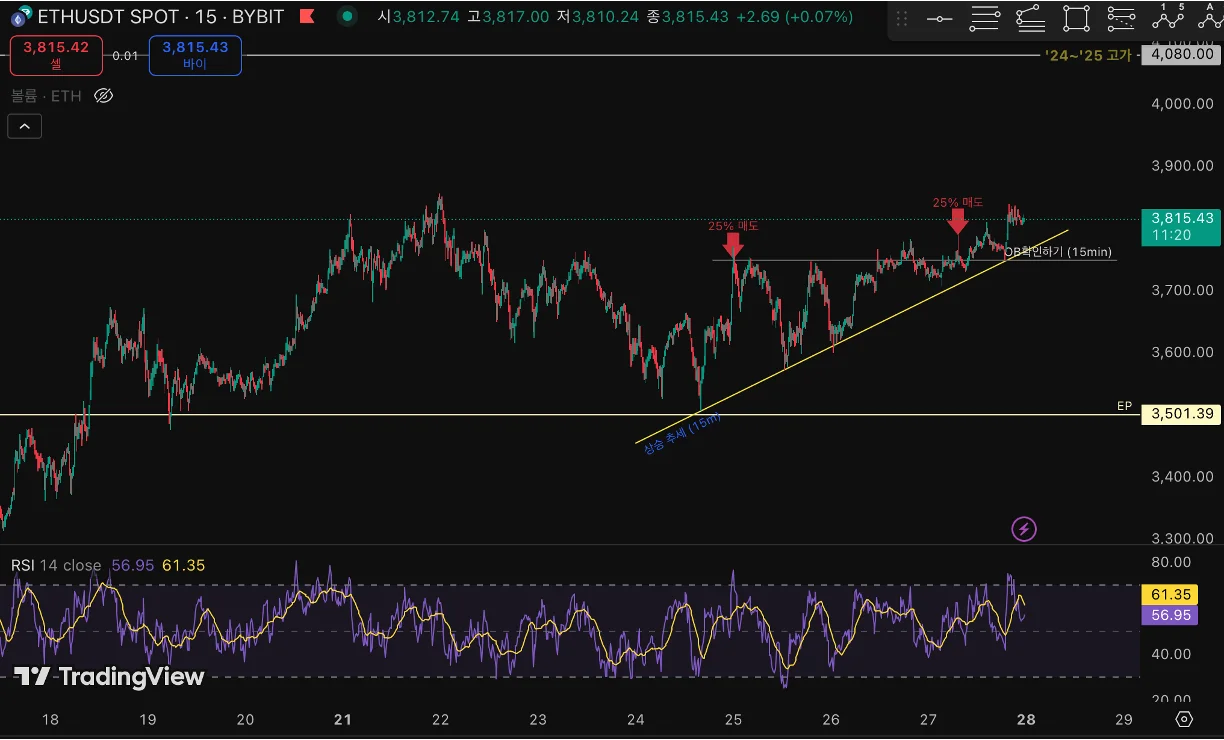Click the 80.00 RSI scale value
Screen dimensions: 1224x740
pyautogui.click(x=1171, y=562)
